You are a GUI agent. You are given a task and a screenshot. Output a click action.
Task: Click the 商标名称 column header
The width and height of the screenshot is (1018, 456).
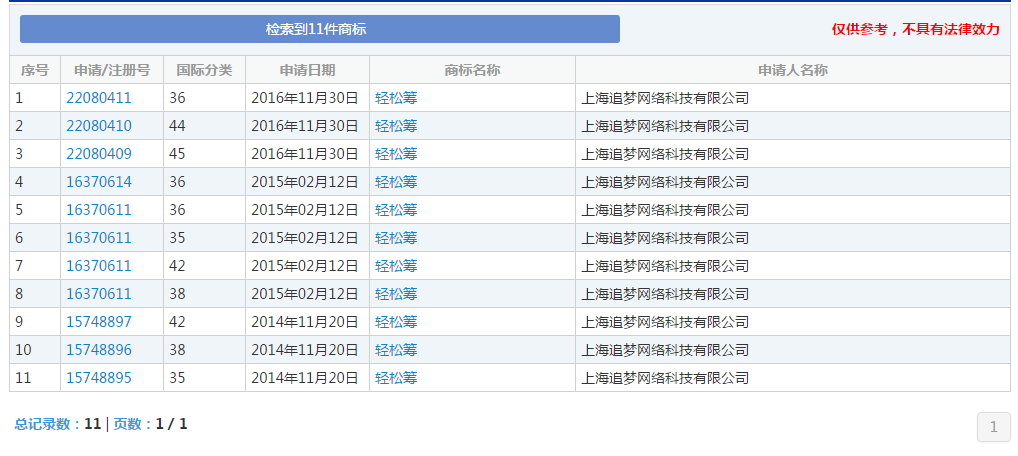coord(472,70)
